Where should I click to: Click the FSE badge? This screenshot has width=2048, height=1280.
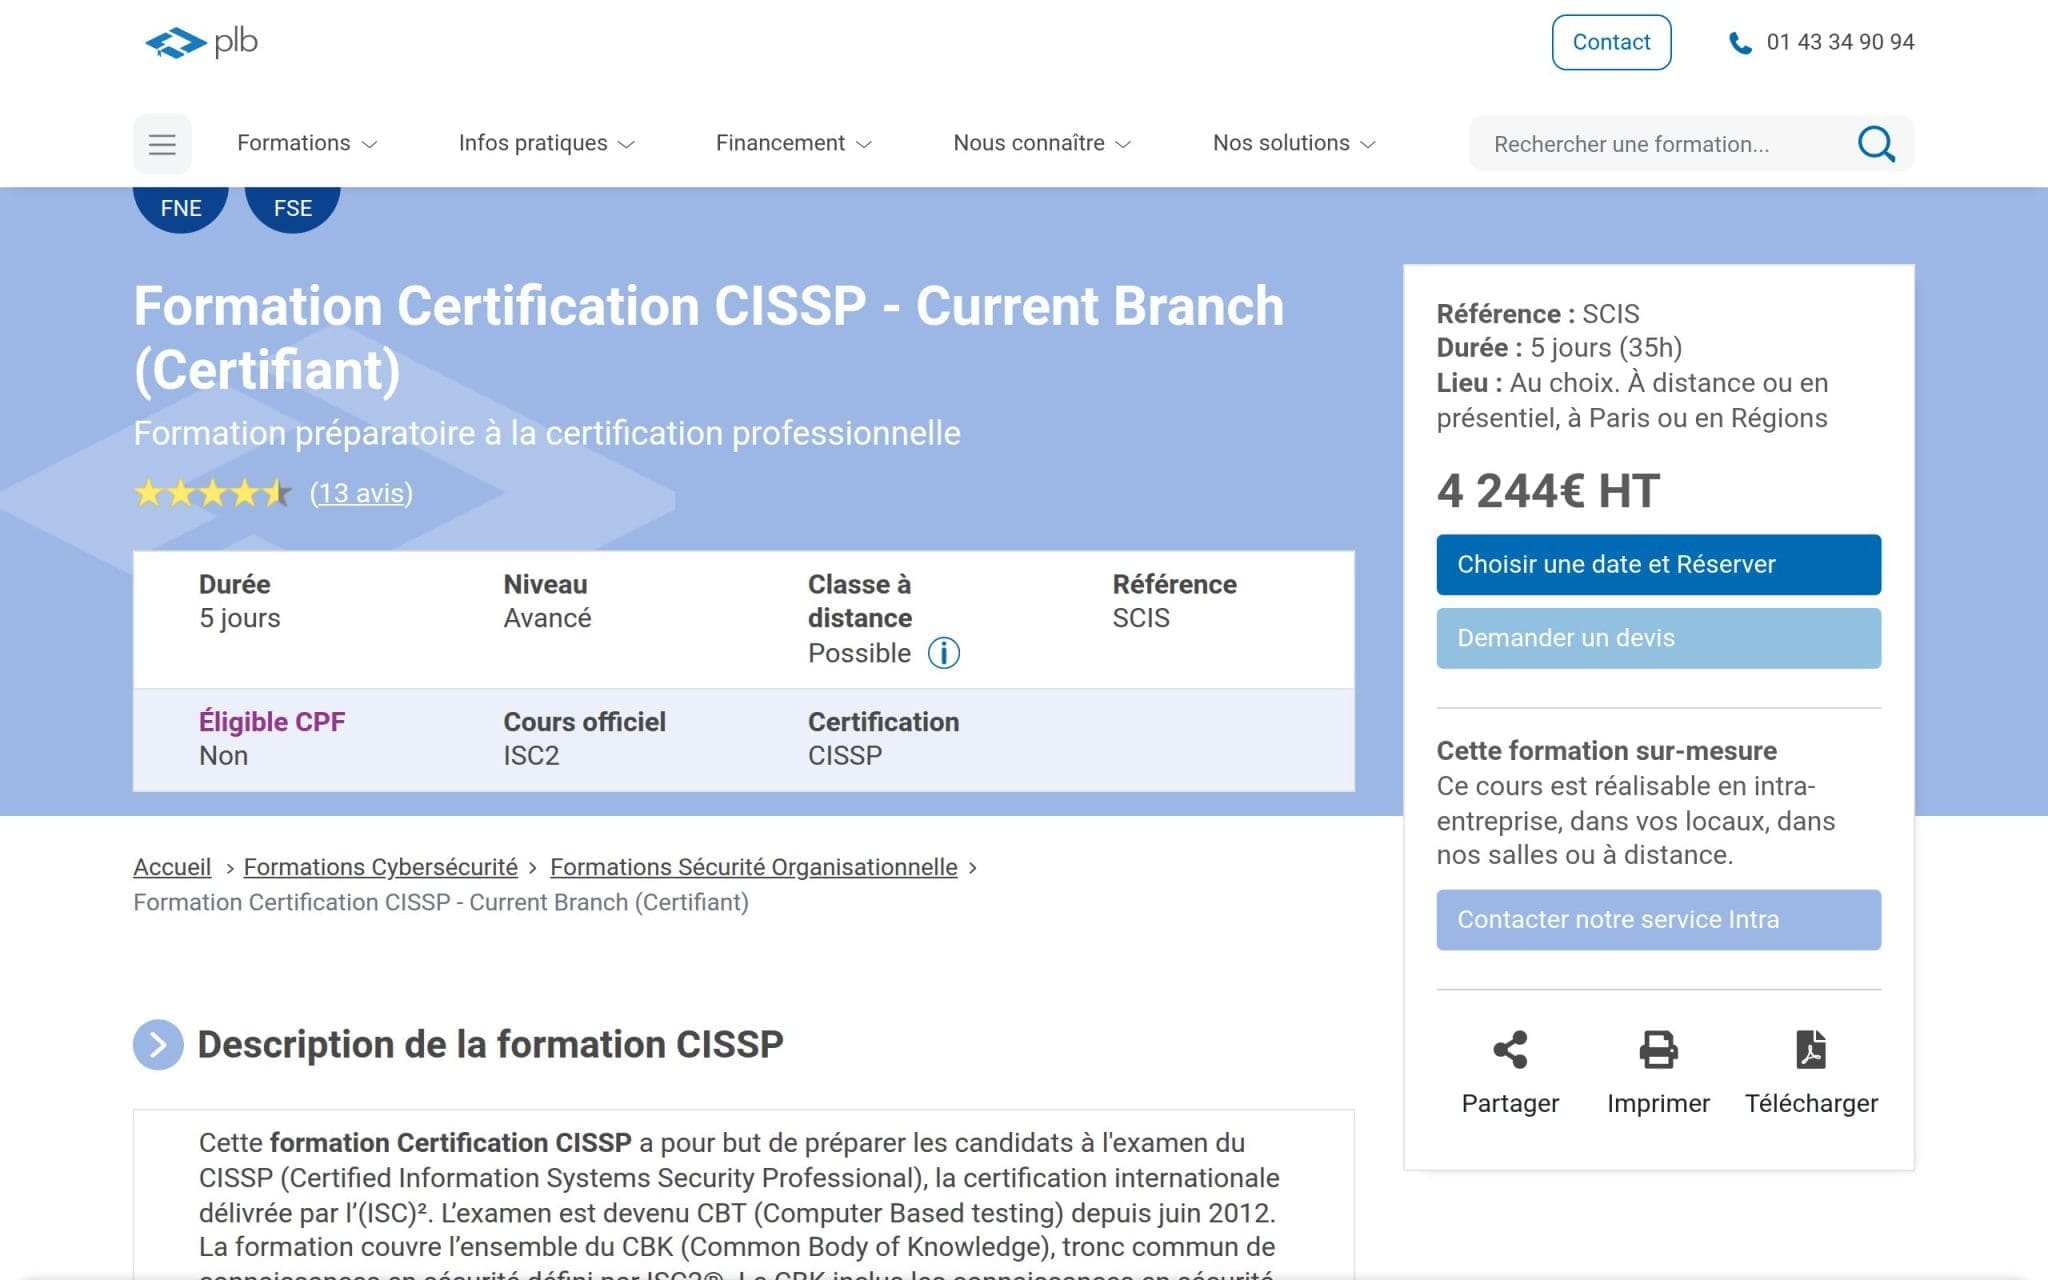coord(293,208)
